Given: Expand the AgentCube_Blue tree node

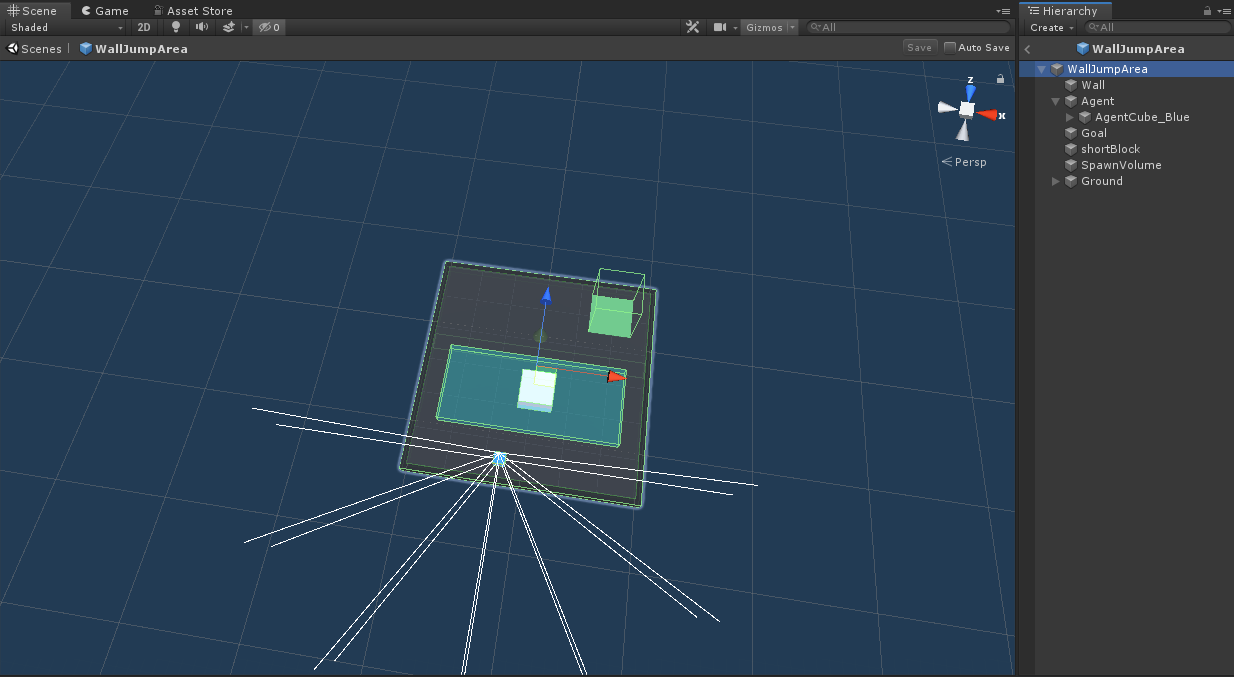Looking at the screenshot, I should coord(1069,117).
